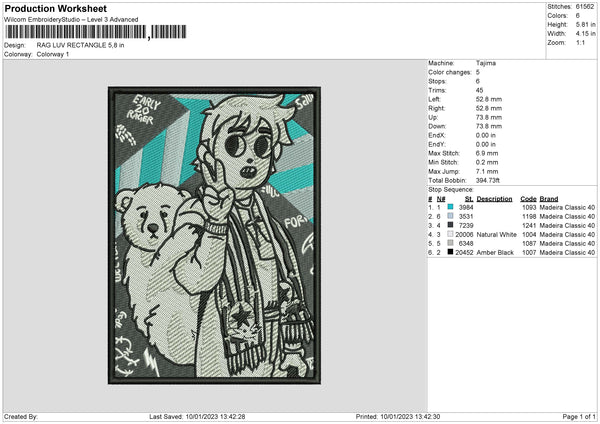This screenshot has width=600, height=424.
Task: Click the dark gray swatch for code 1241
Action: point(450,225)
